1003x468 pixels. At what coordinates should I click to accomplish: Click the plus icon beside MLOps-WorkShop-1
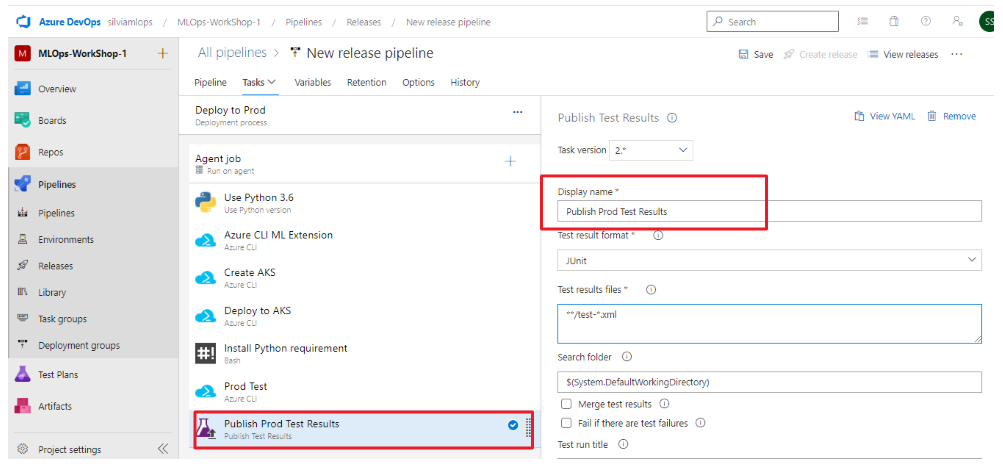[163, 54]
